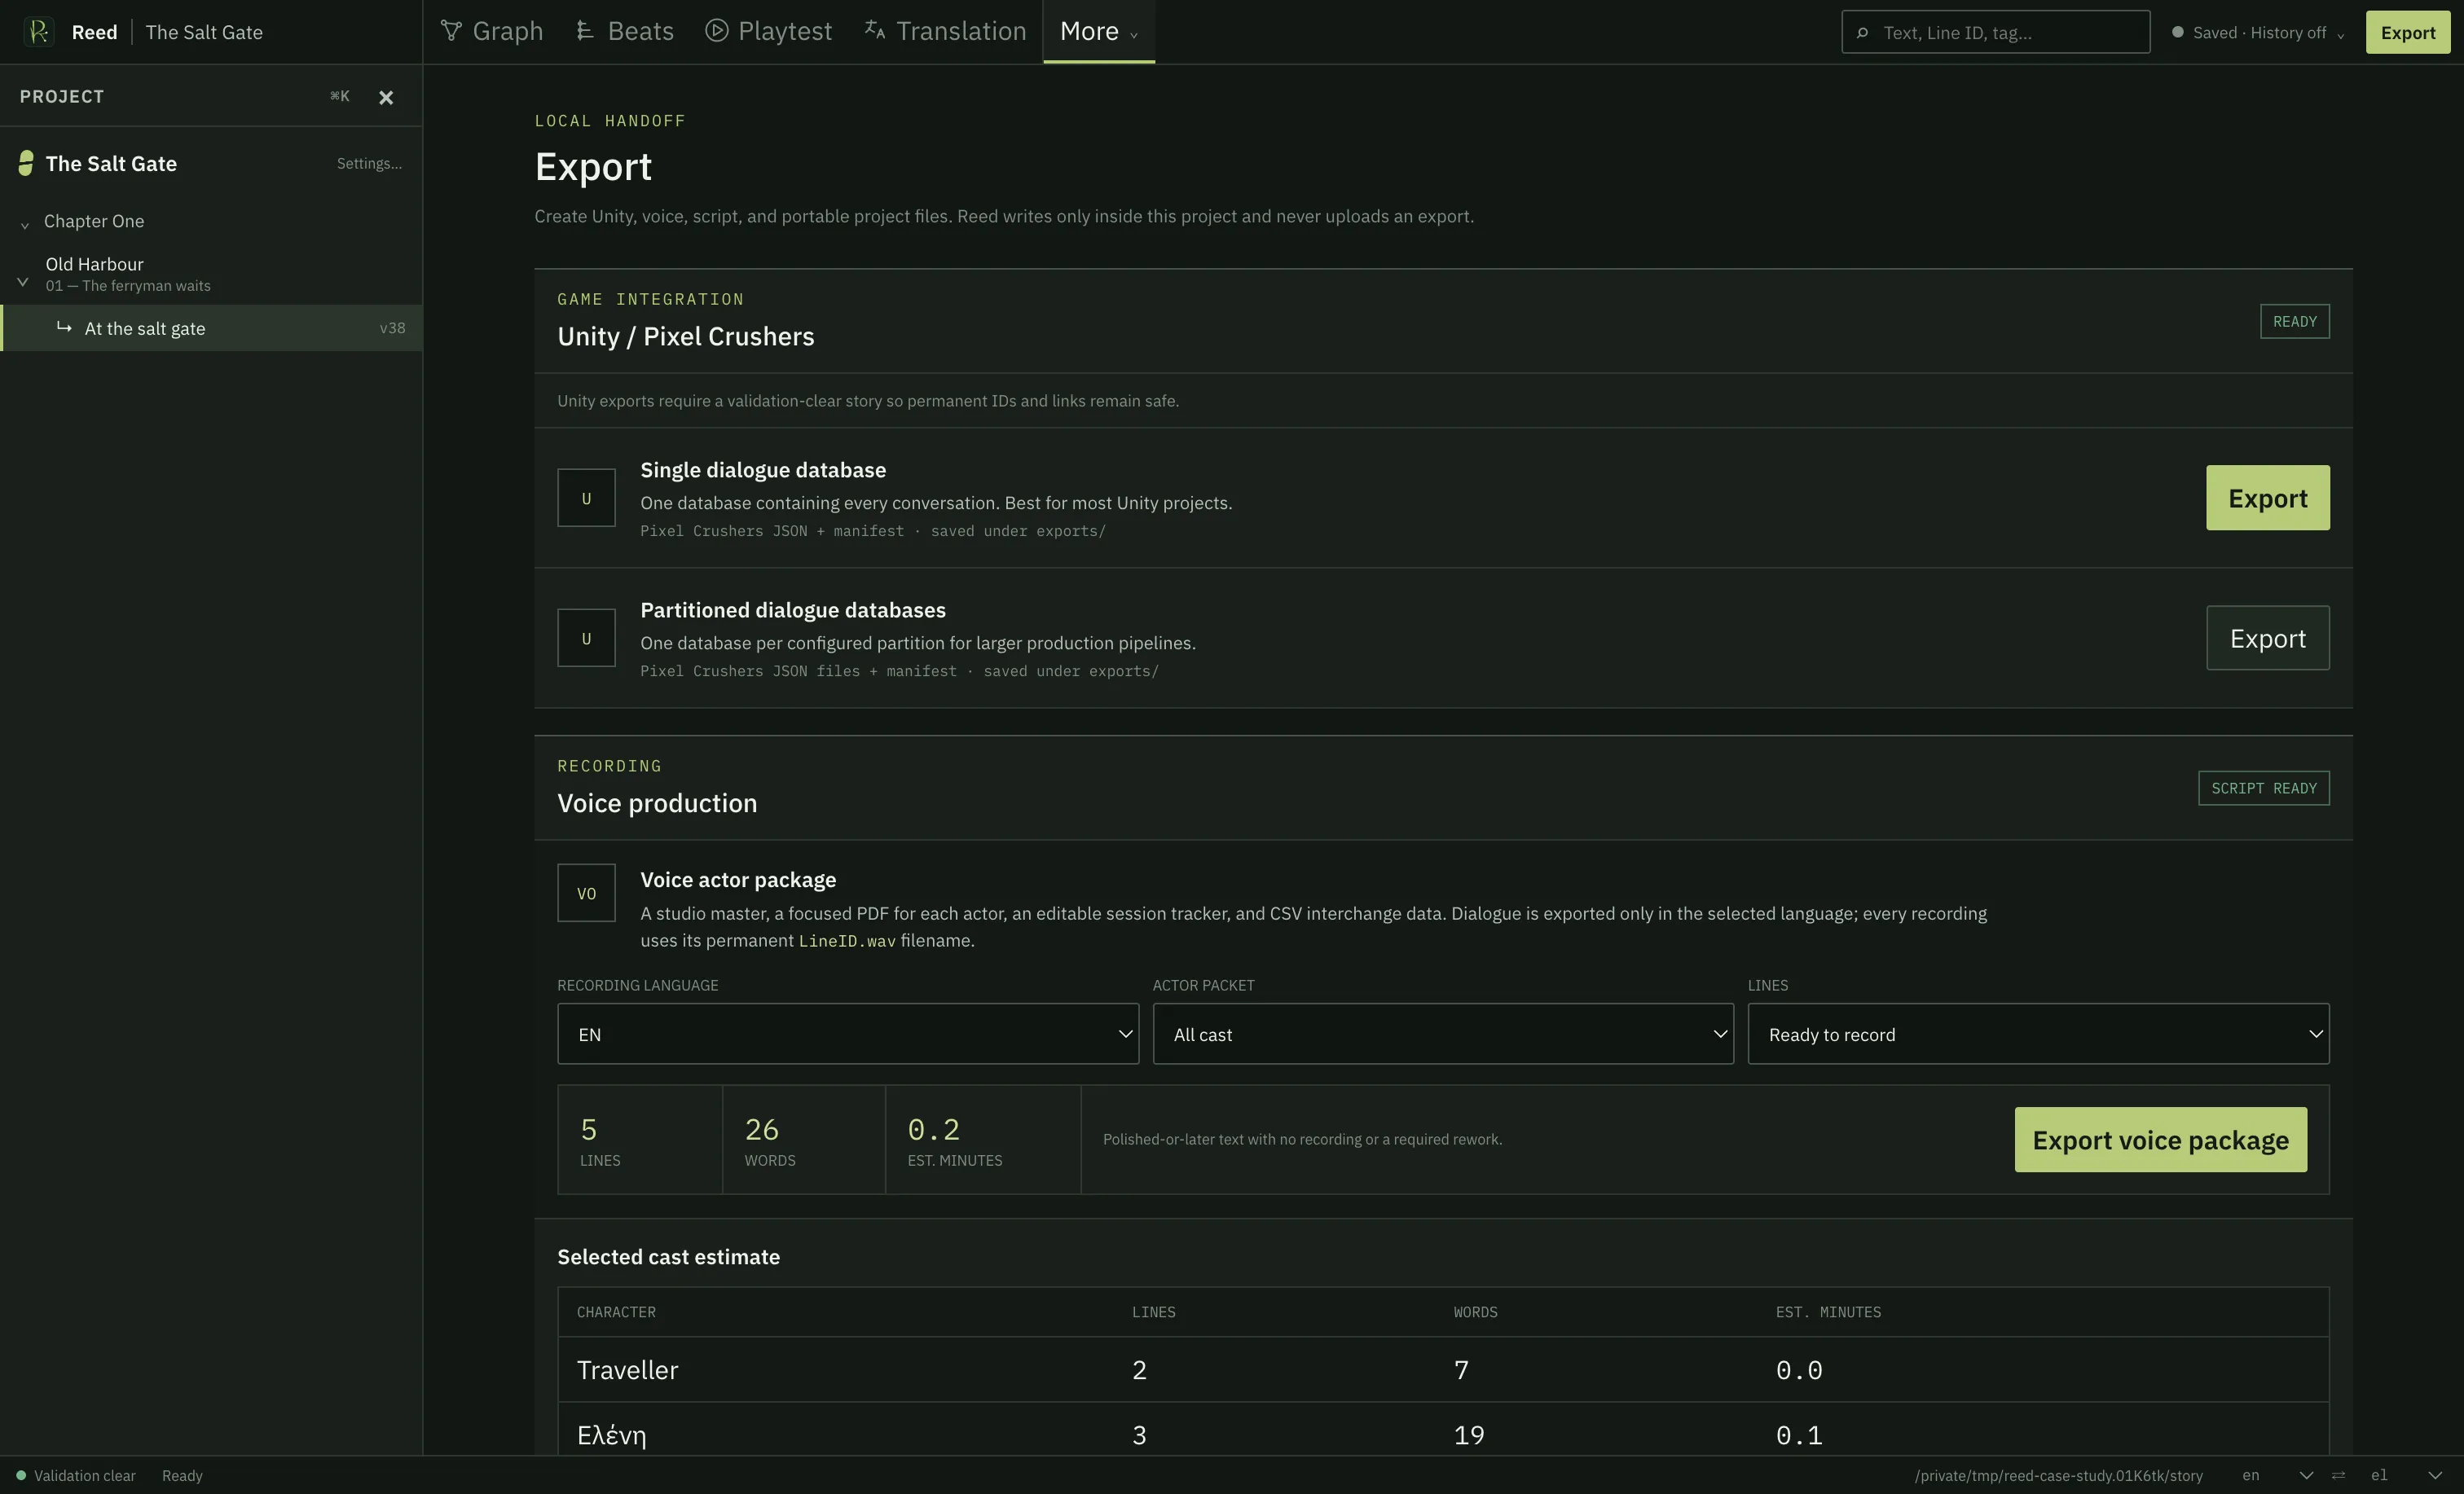Click the U icon for Single dialogue database

point(586,498)
